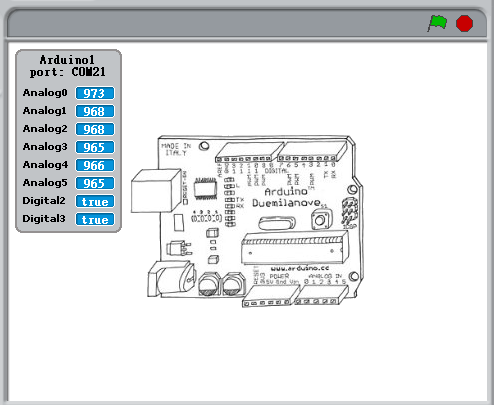Click the reset button on the board drawing
Viewport: 494px width, 405px height.
321,219
